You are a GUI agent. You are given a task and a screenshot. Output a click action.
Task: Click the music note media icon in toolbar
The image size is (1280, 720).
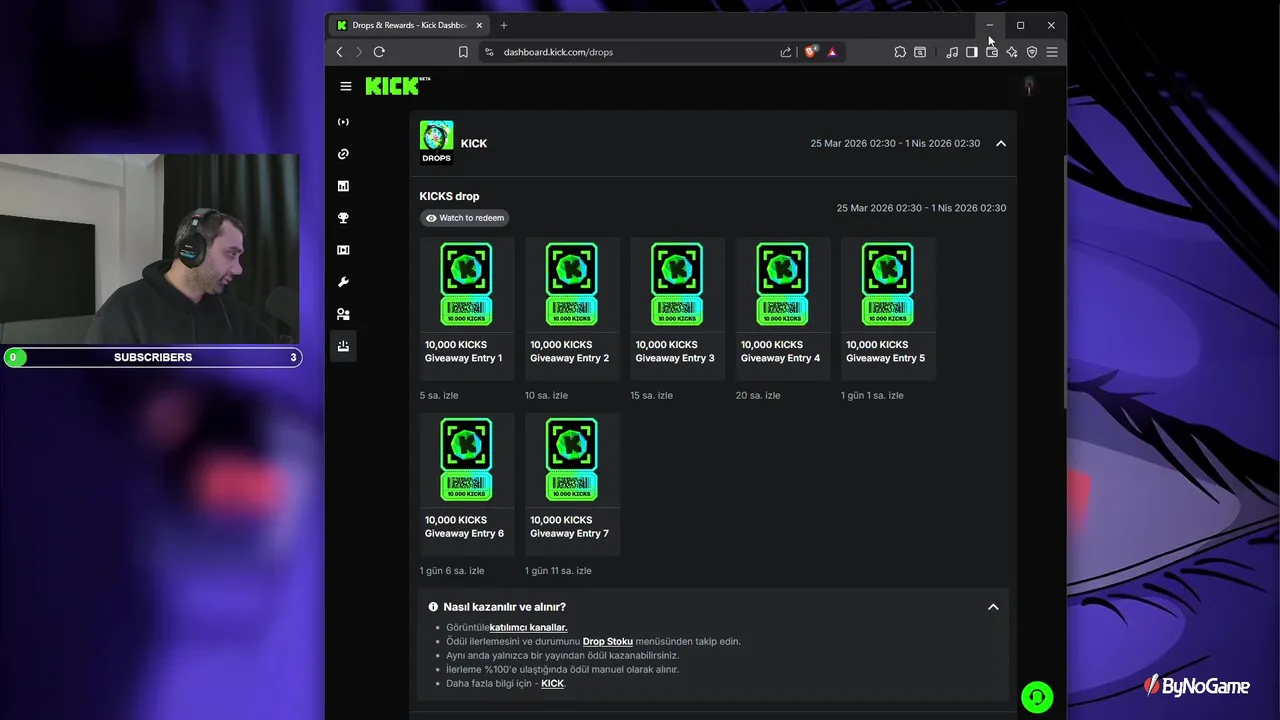pos(952,52)
